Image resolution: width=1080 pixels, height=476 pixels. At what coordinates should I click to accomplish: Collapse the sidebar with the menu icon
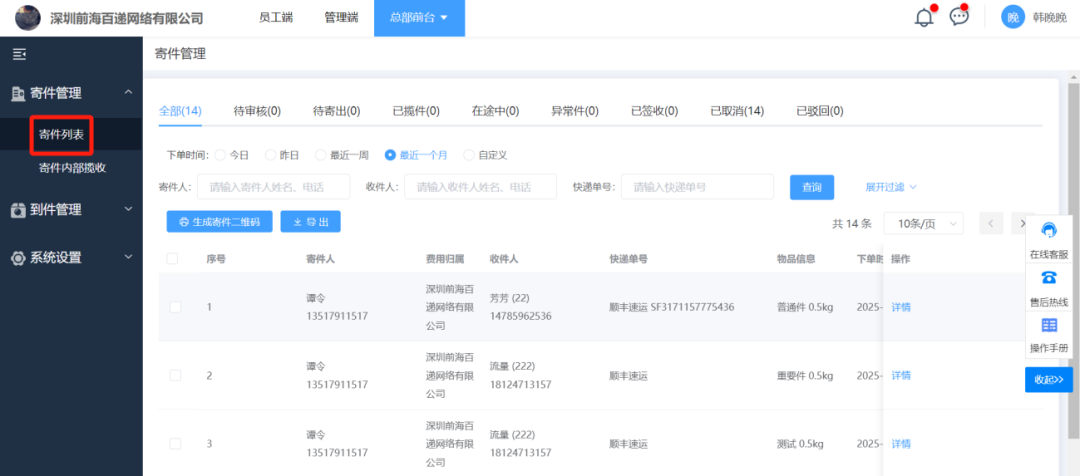[x=19, y=54]
